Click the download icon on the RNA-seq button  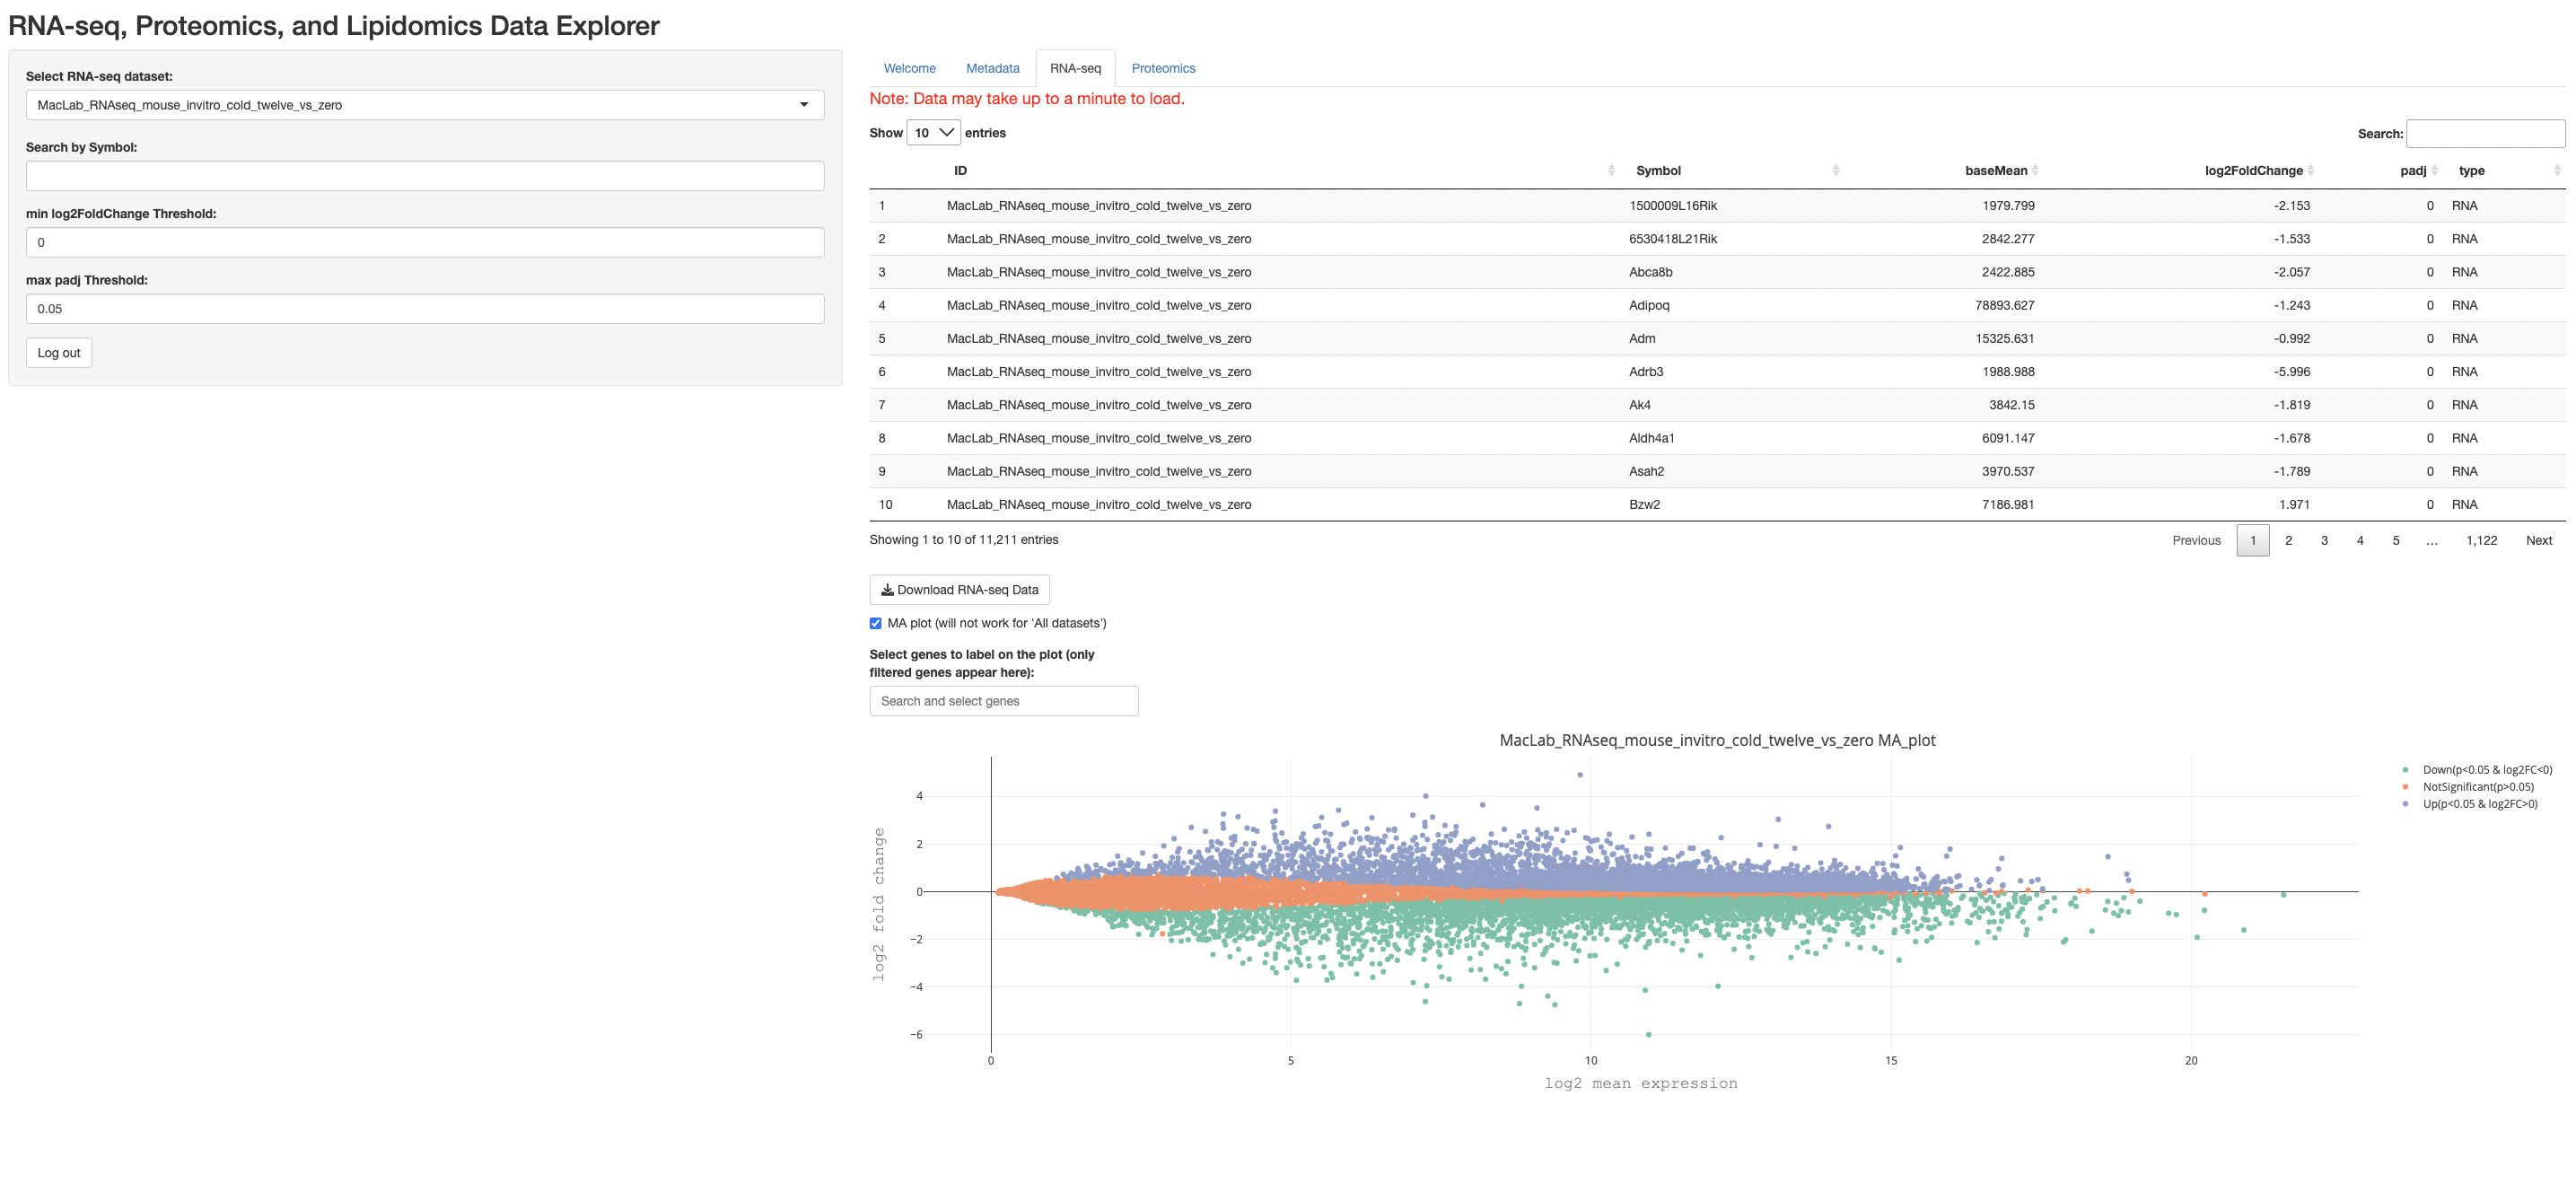[x=888, y=589]
